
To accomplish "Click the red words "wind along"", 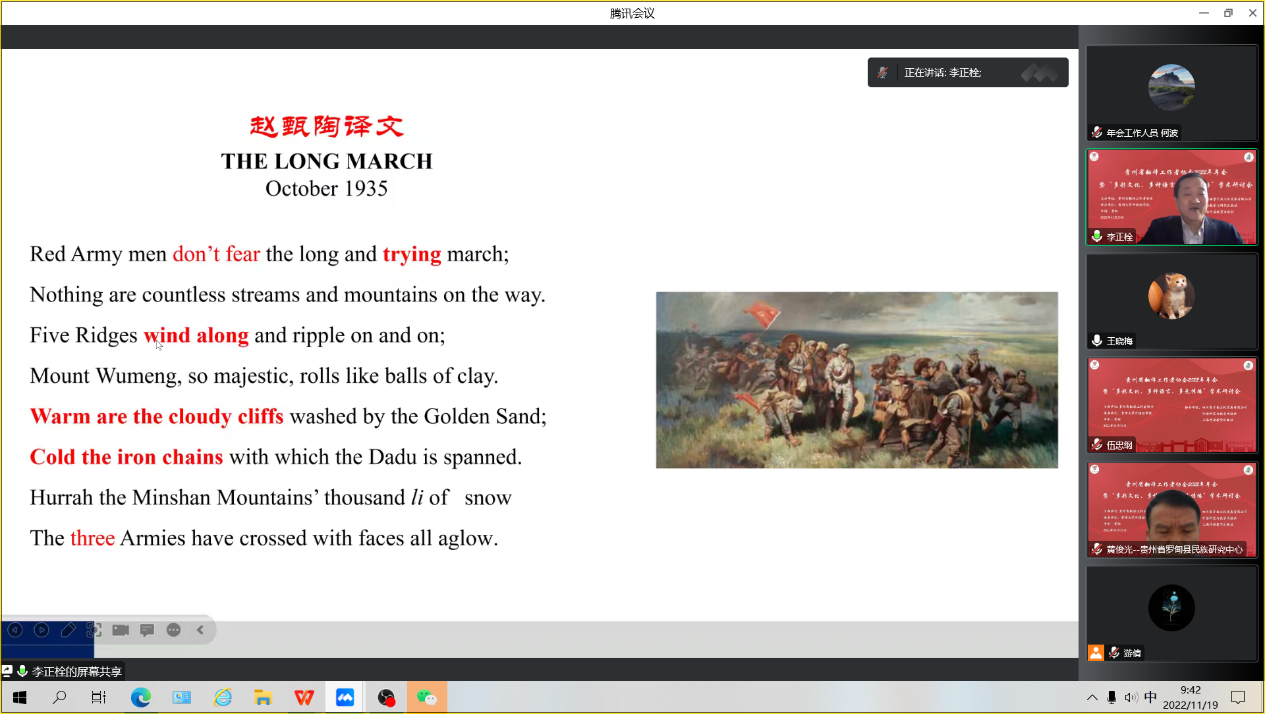I will [x=196, y=335].
